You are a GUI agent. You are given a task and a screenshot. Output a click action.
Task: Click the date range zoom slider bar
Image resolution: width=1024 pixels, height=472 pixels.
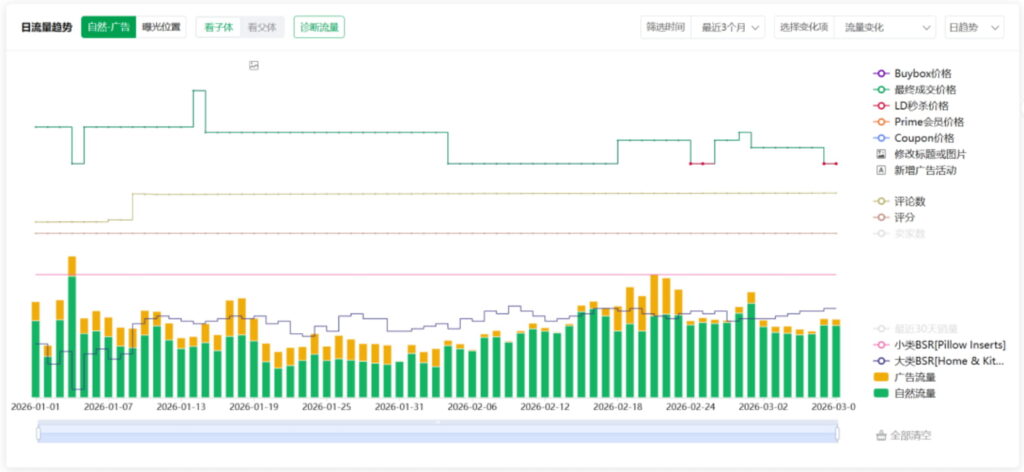437,432
